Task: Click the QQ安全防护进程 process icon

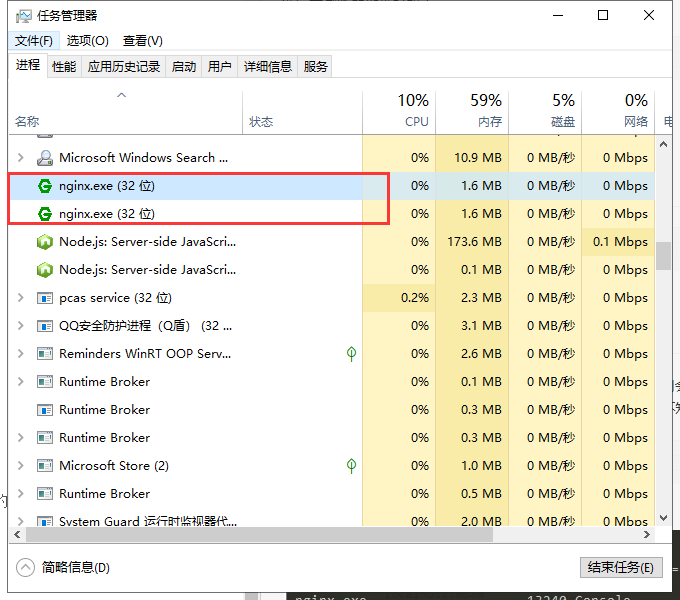Action: coord(45,326)
